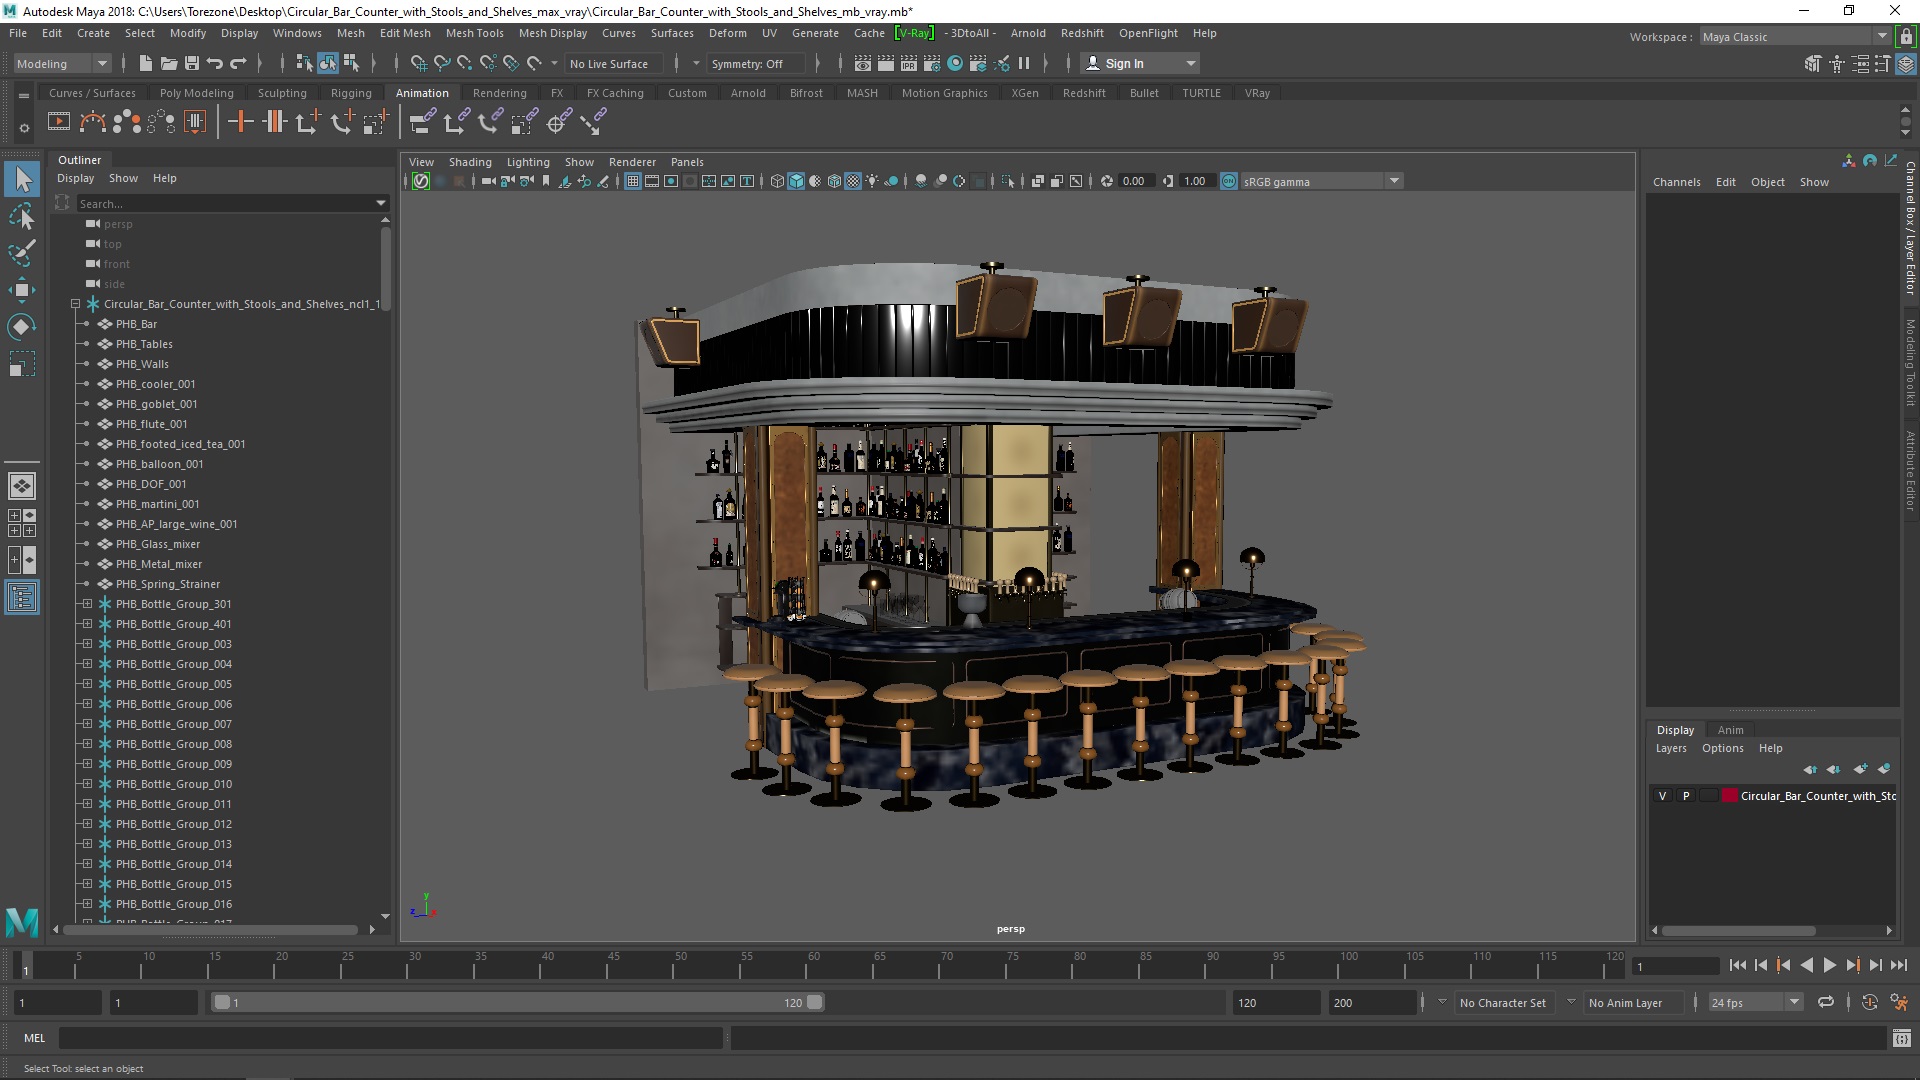1920x1080 pixels.
Task: Click the Outliner layout icon in toolbox
Action: click(22, 598)
